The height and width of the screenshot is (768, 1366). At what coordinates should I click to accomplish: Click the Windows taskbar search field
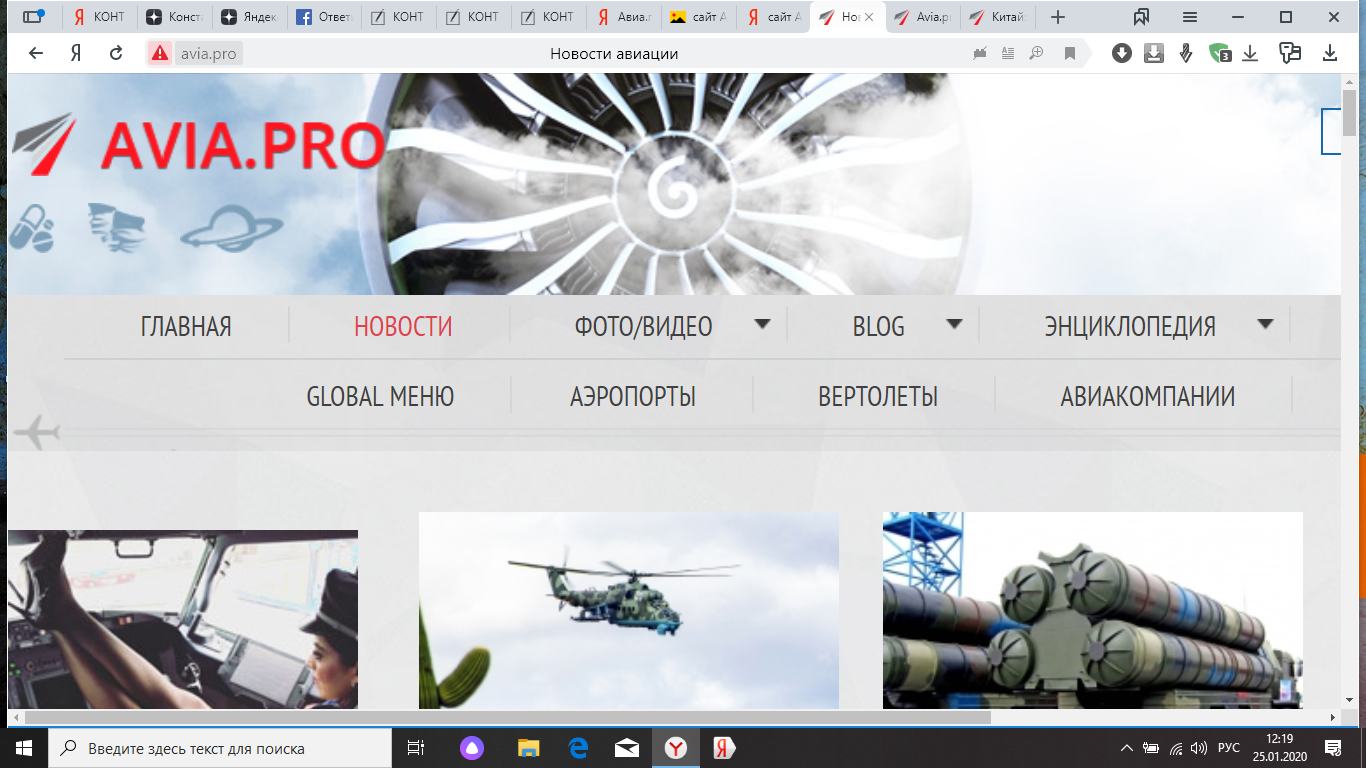(220, 748)
